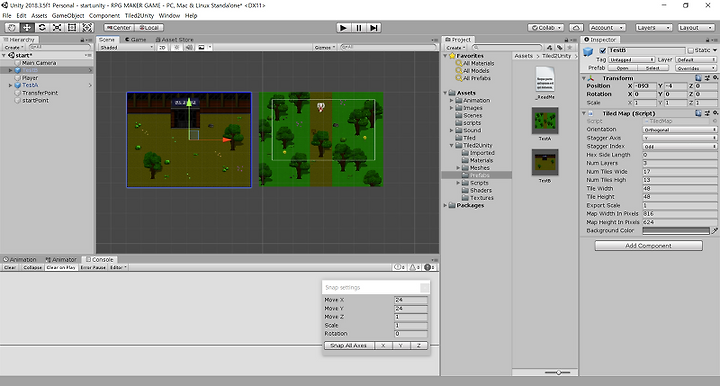This screenshot has width=720, height=386.
Task: Select the TestA prefab thumbnail
Action: point(545,120)
